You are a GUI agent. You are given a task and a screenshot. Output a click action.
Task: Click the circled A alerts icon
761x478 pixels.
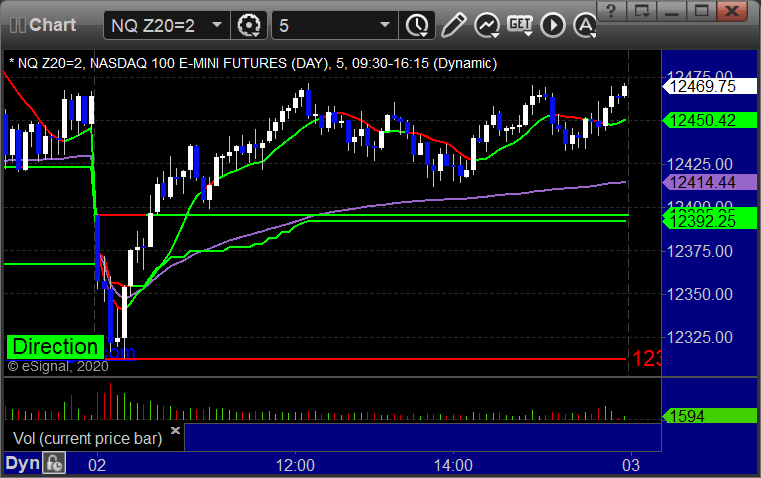pyautogui.click(x=585, y=25)
